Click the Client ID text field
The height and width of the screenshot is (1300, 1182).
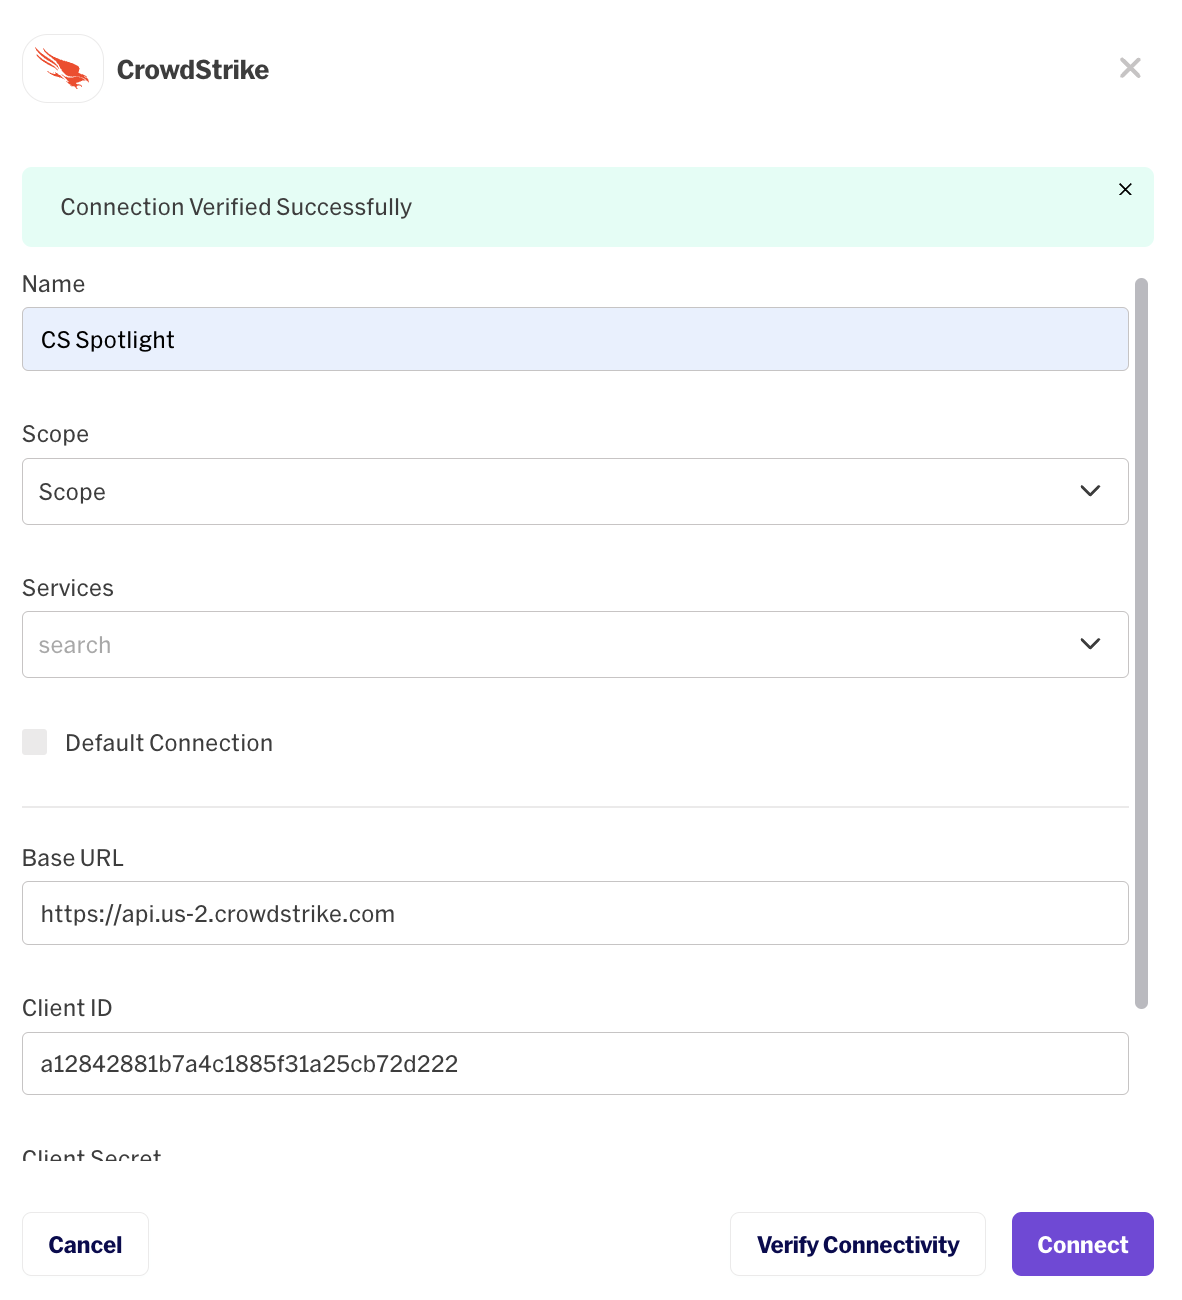[575, 1064]
